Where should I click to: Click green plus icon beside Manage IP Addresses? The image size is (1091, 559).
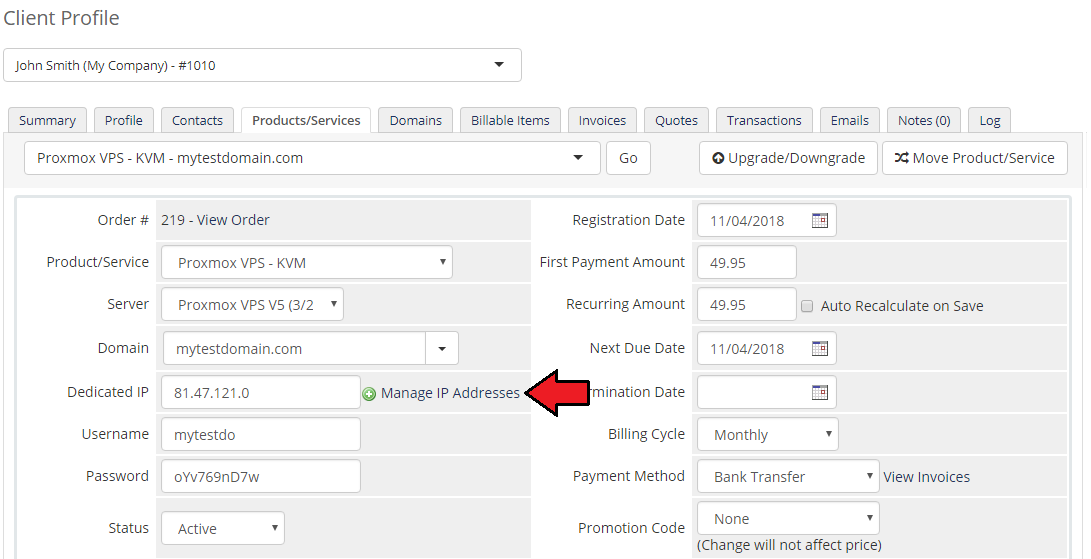coord(369,394)
